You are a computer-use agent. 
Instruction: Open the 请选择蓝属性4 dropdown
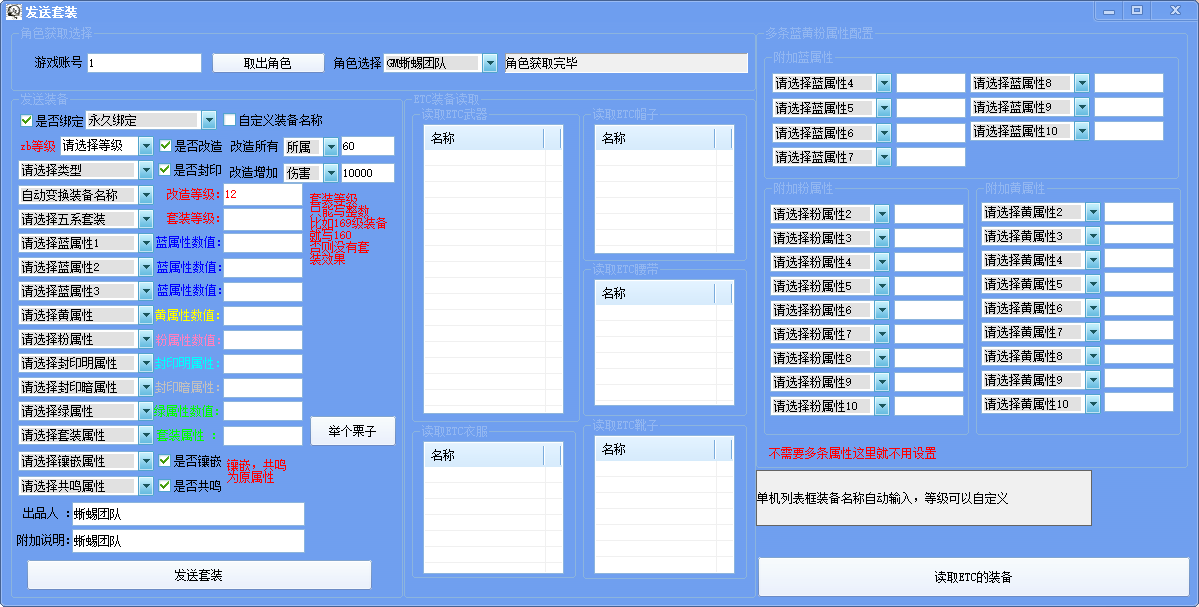click(883, 83)
